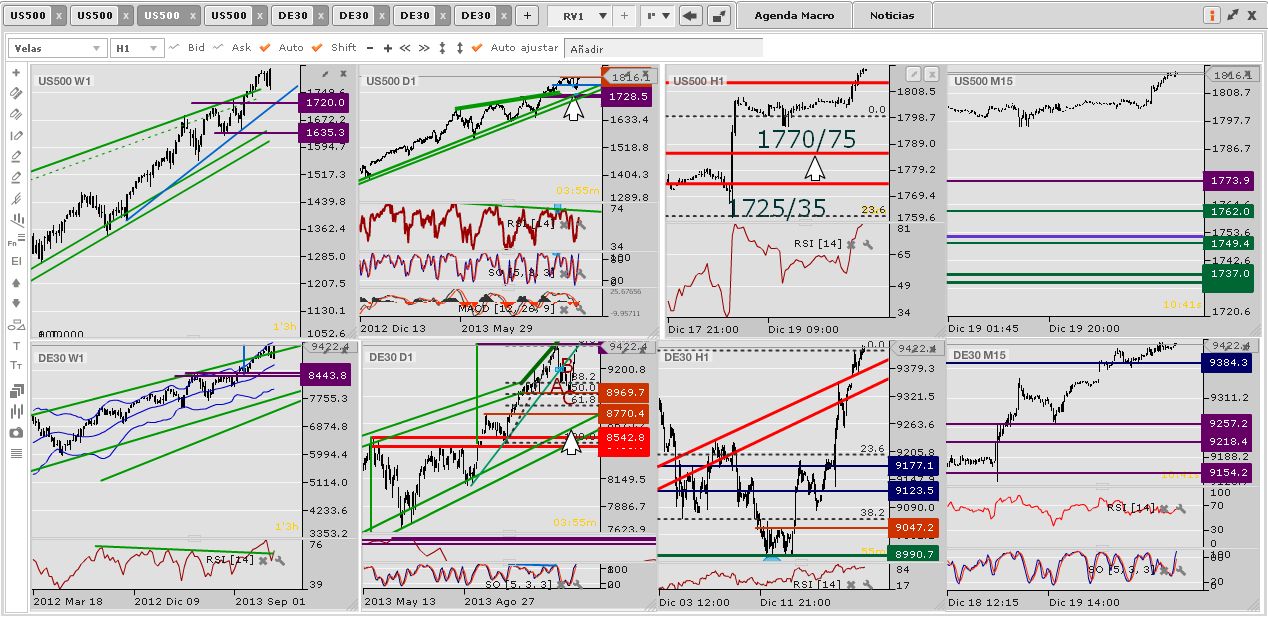Toggle the Ask line checkbox
The image size is (1268, 617).
point(218,47)
